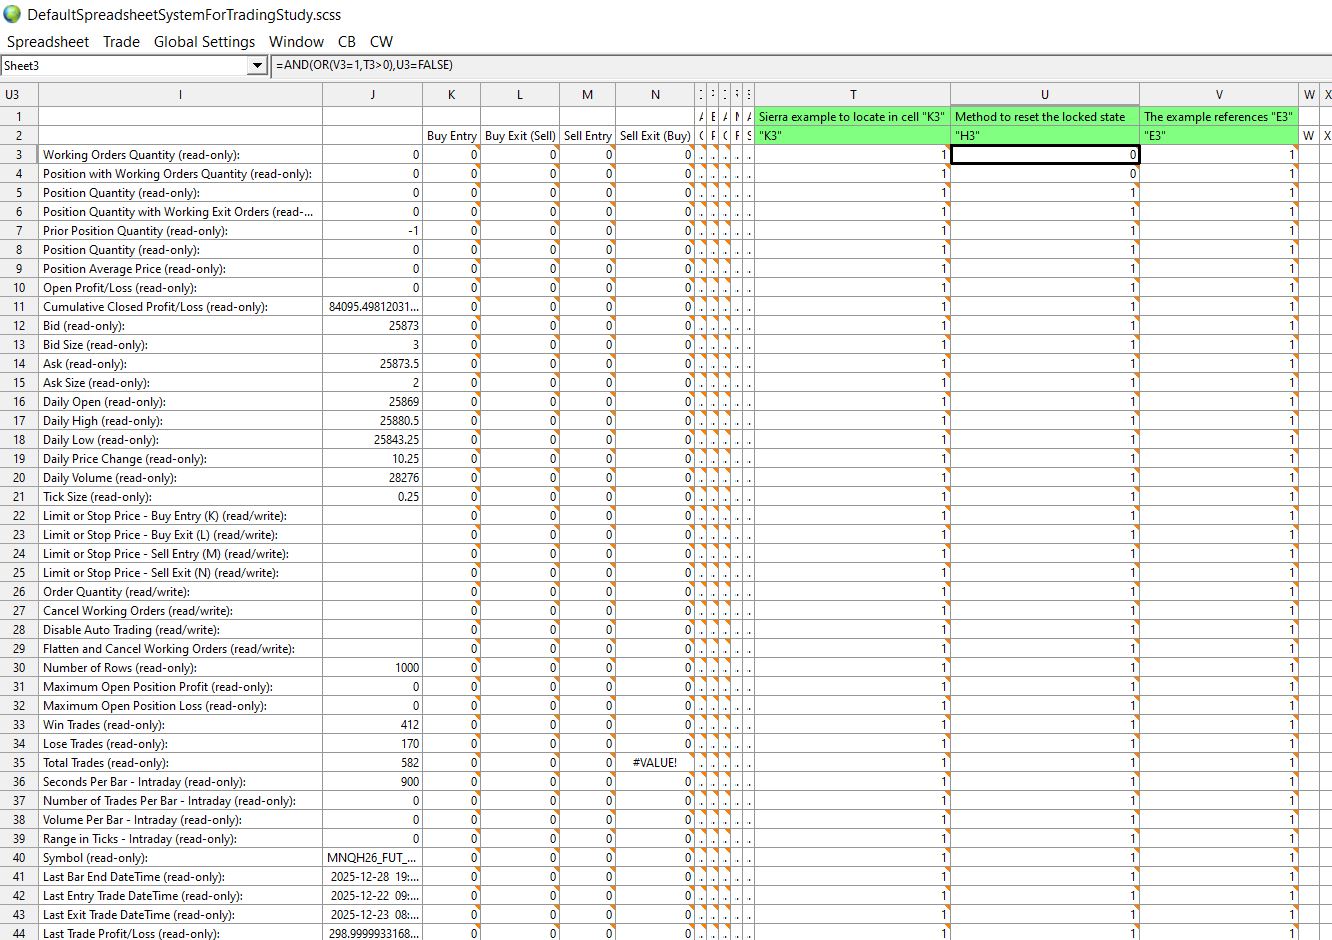Click the Daily Low value 25843.25
This screenshot has height=940, width=1332.
(373, 440)
